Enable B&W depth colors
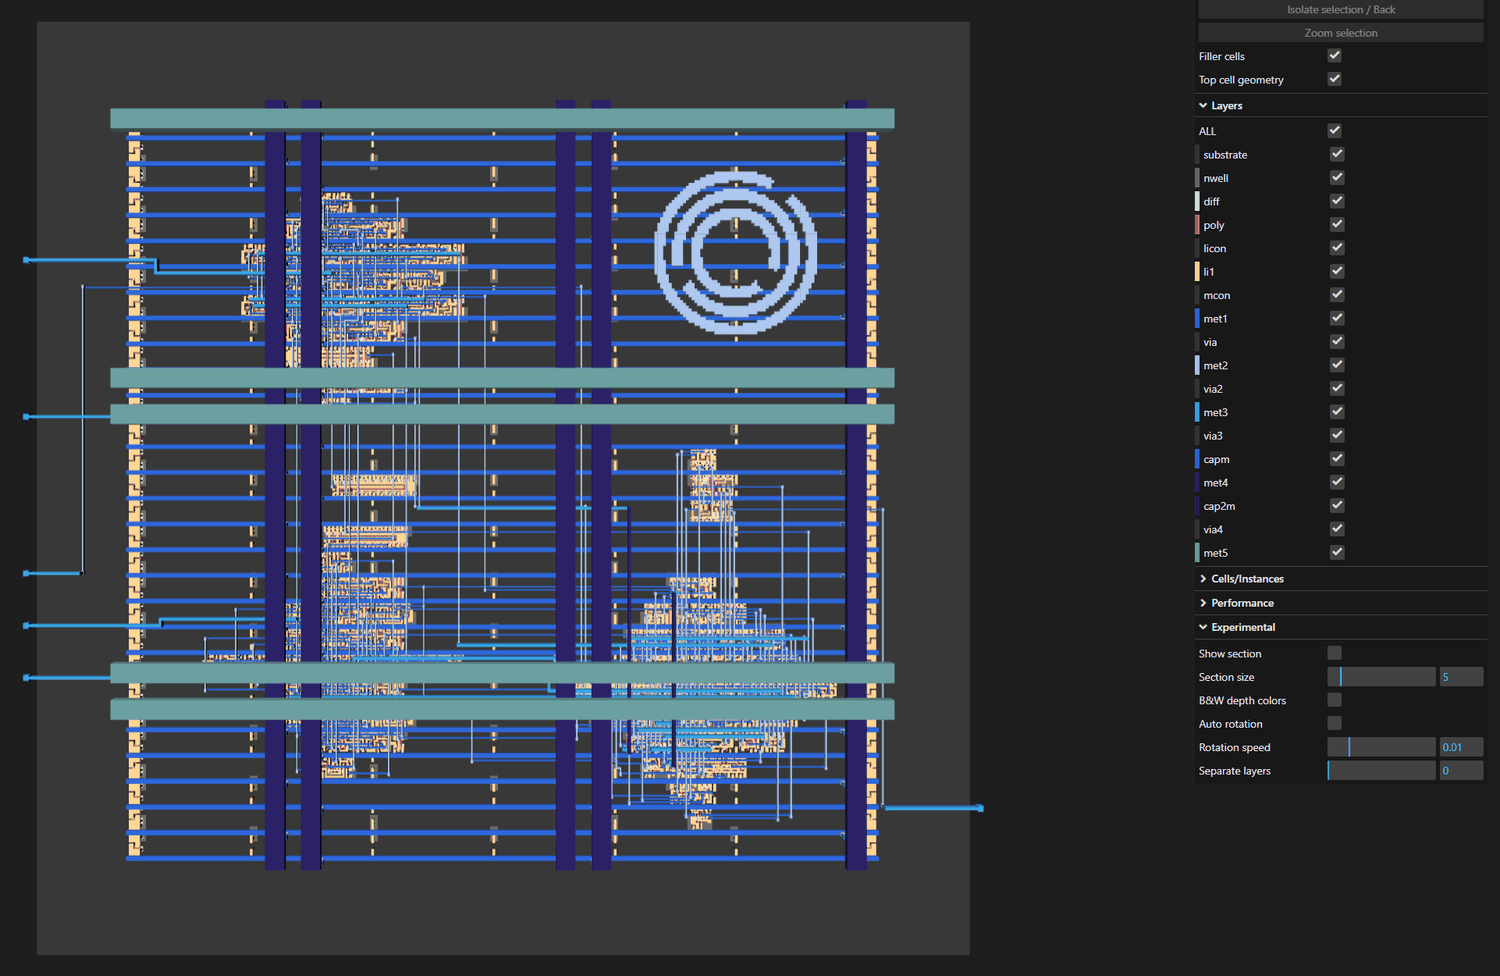The image size is (1500, 976). tap(1334, 700)
